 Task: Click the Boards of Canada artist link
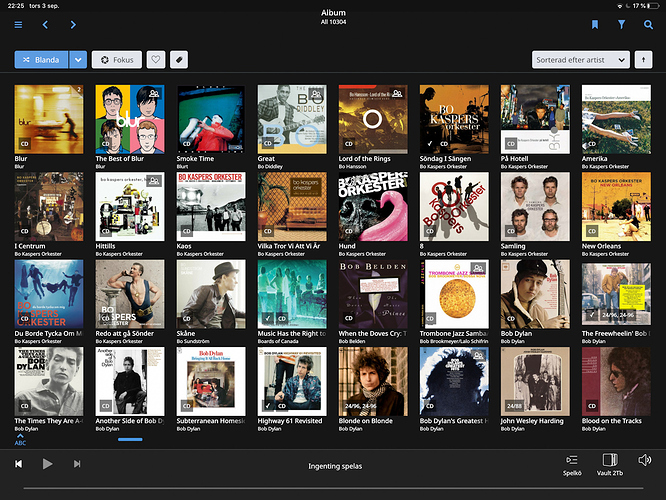[x=278, y=342]
